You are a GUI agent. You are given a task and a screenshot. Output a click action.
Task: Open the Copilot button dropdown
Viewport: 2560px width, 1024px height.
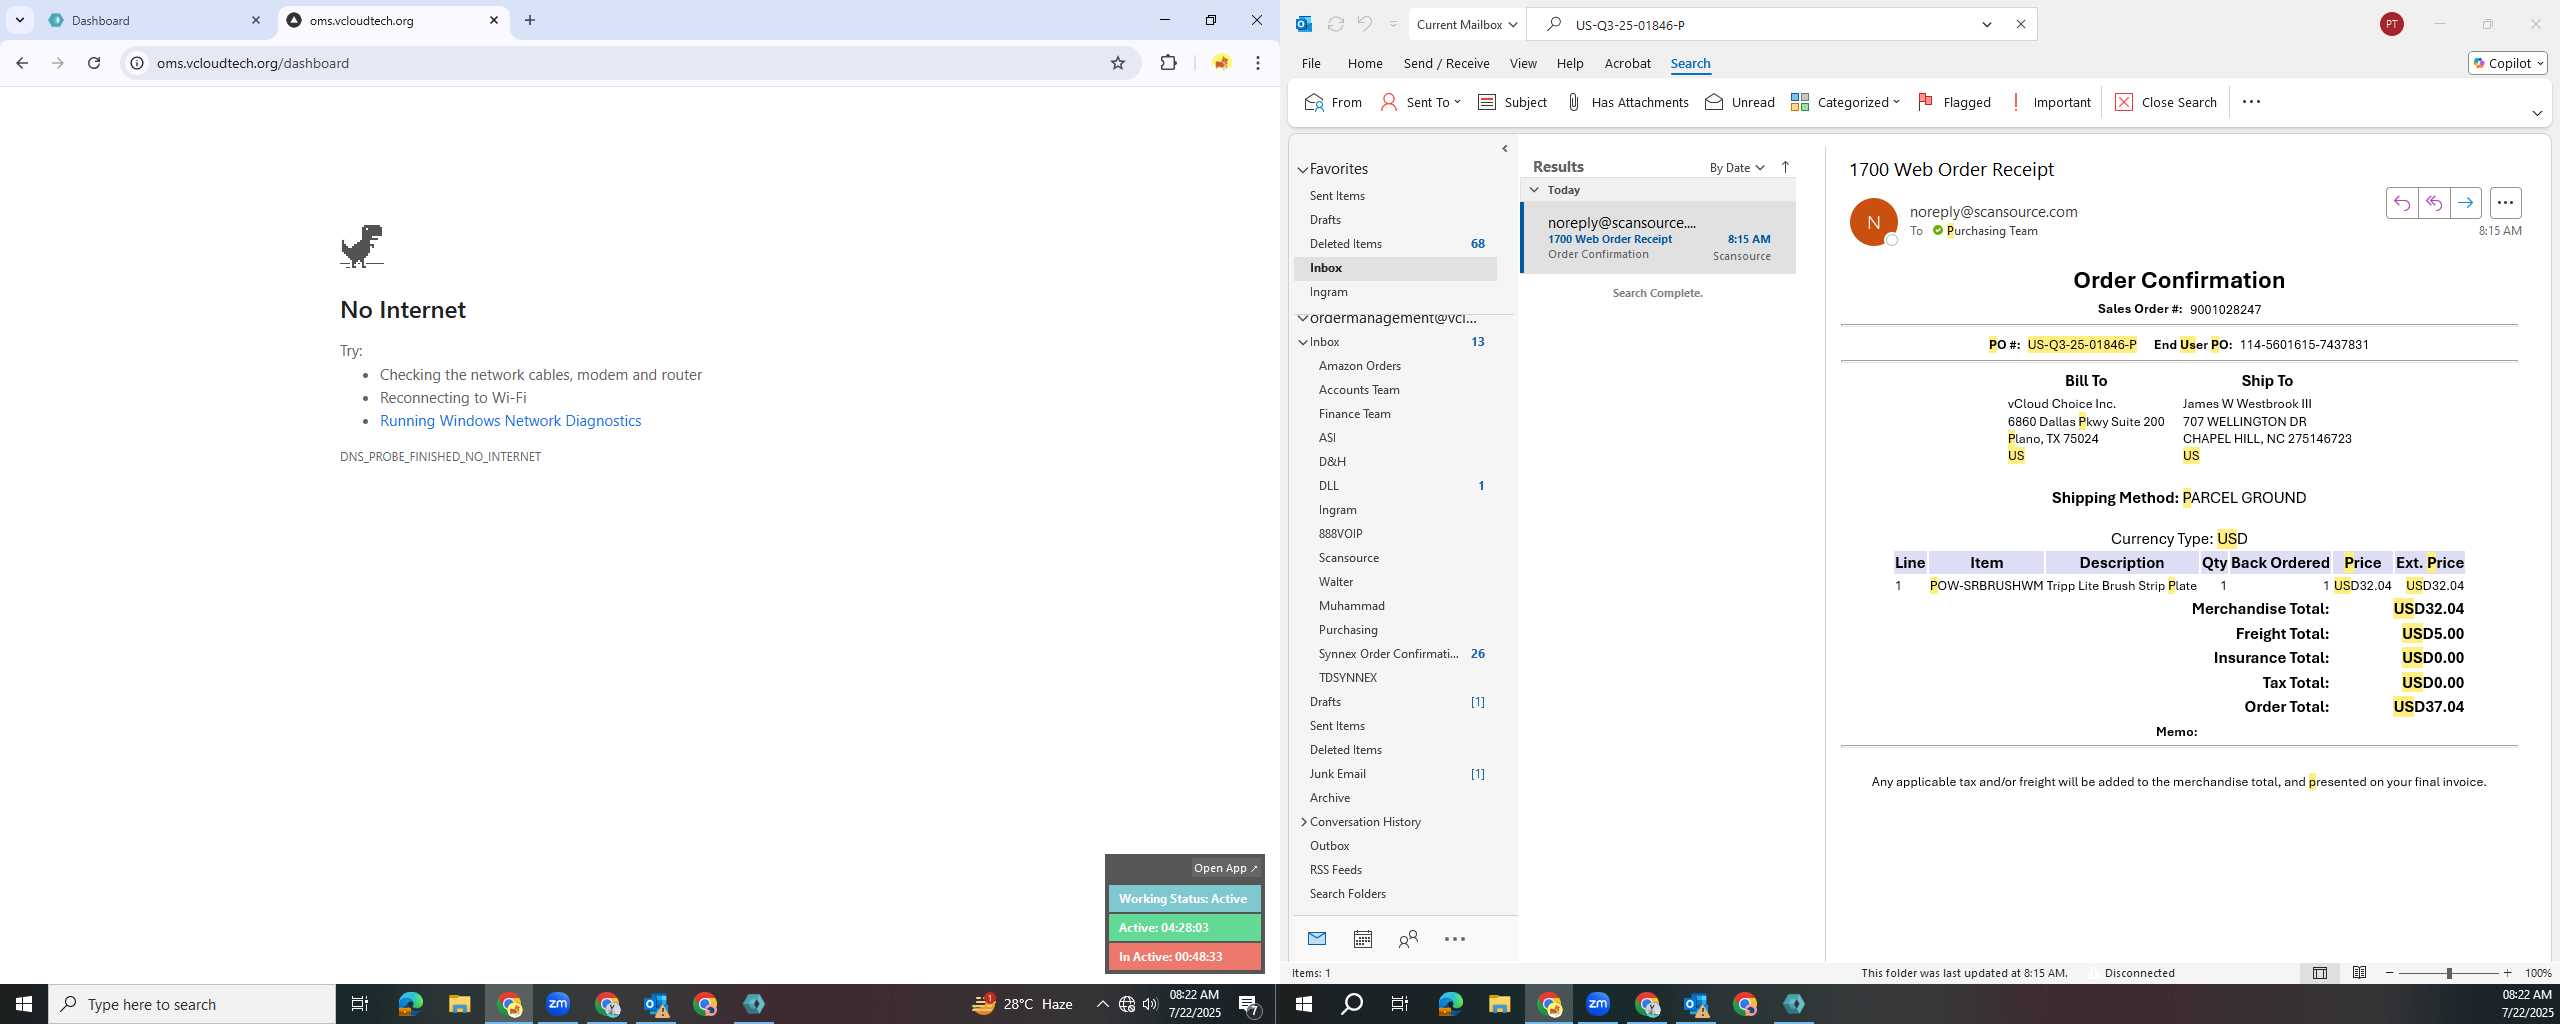2508,63
